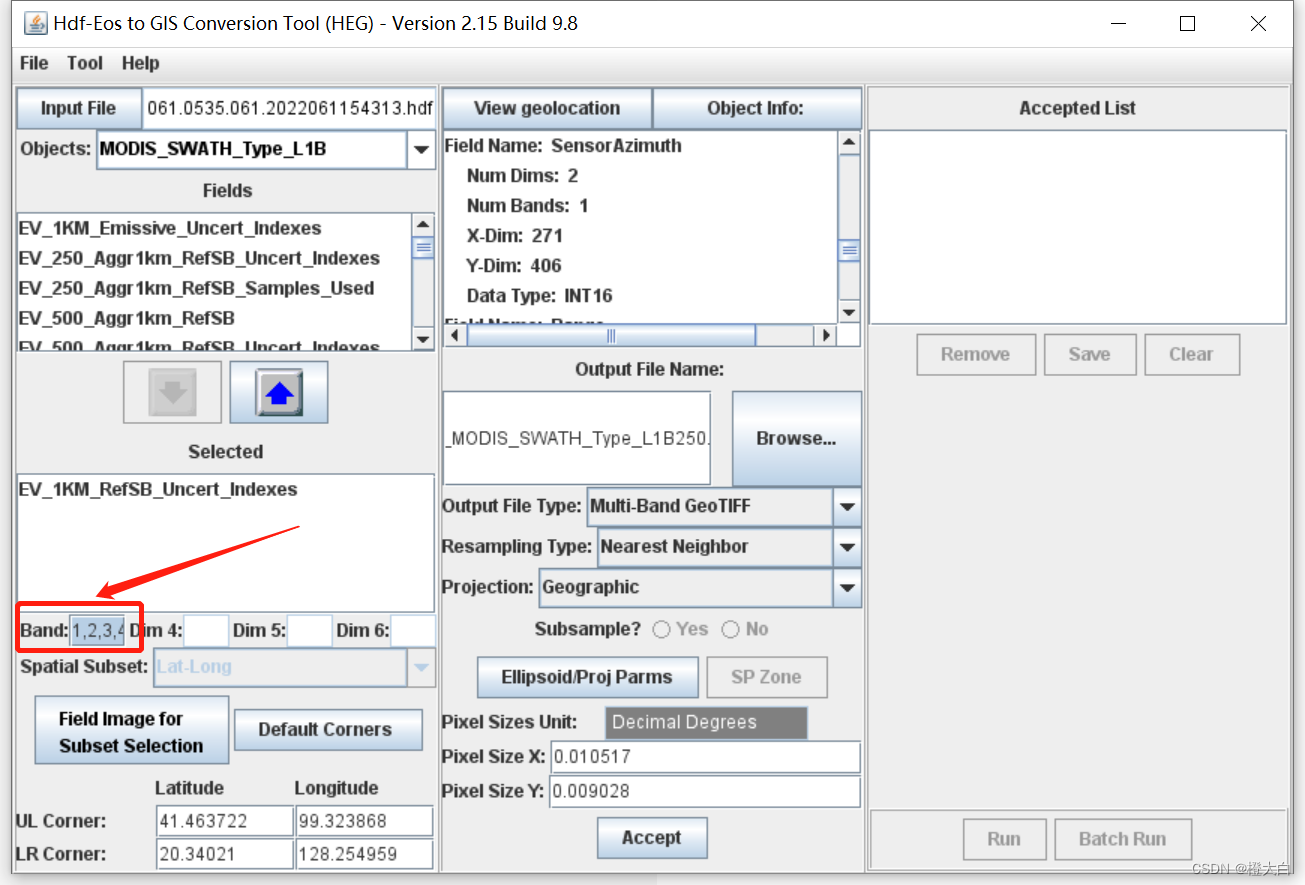The image size is (1305, 885).
Task: Click the Save button under Accepted List
Action: point(1089,354)
